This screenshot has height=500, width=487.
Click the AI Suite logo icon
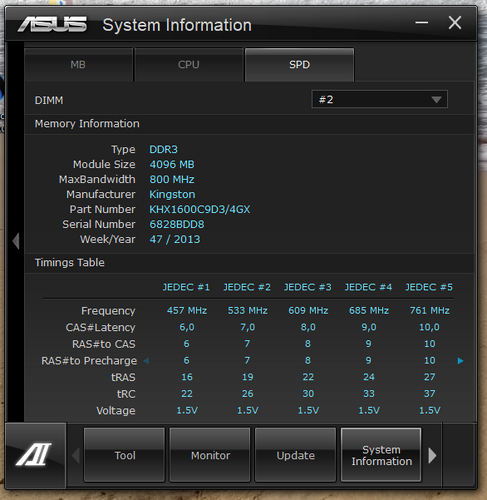(x=33, y=454)
